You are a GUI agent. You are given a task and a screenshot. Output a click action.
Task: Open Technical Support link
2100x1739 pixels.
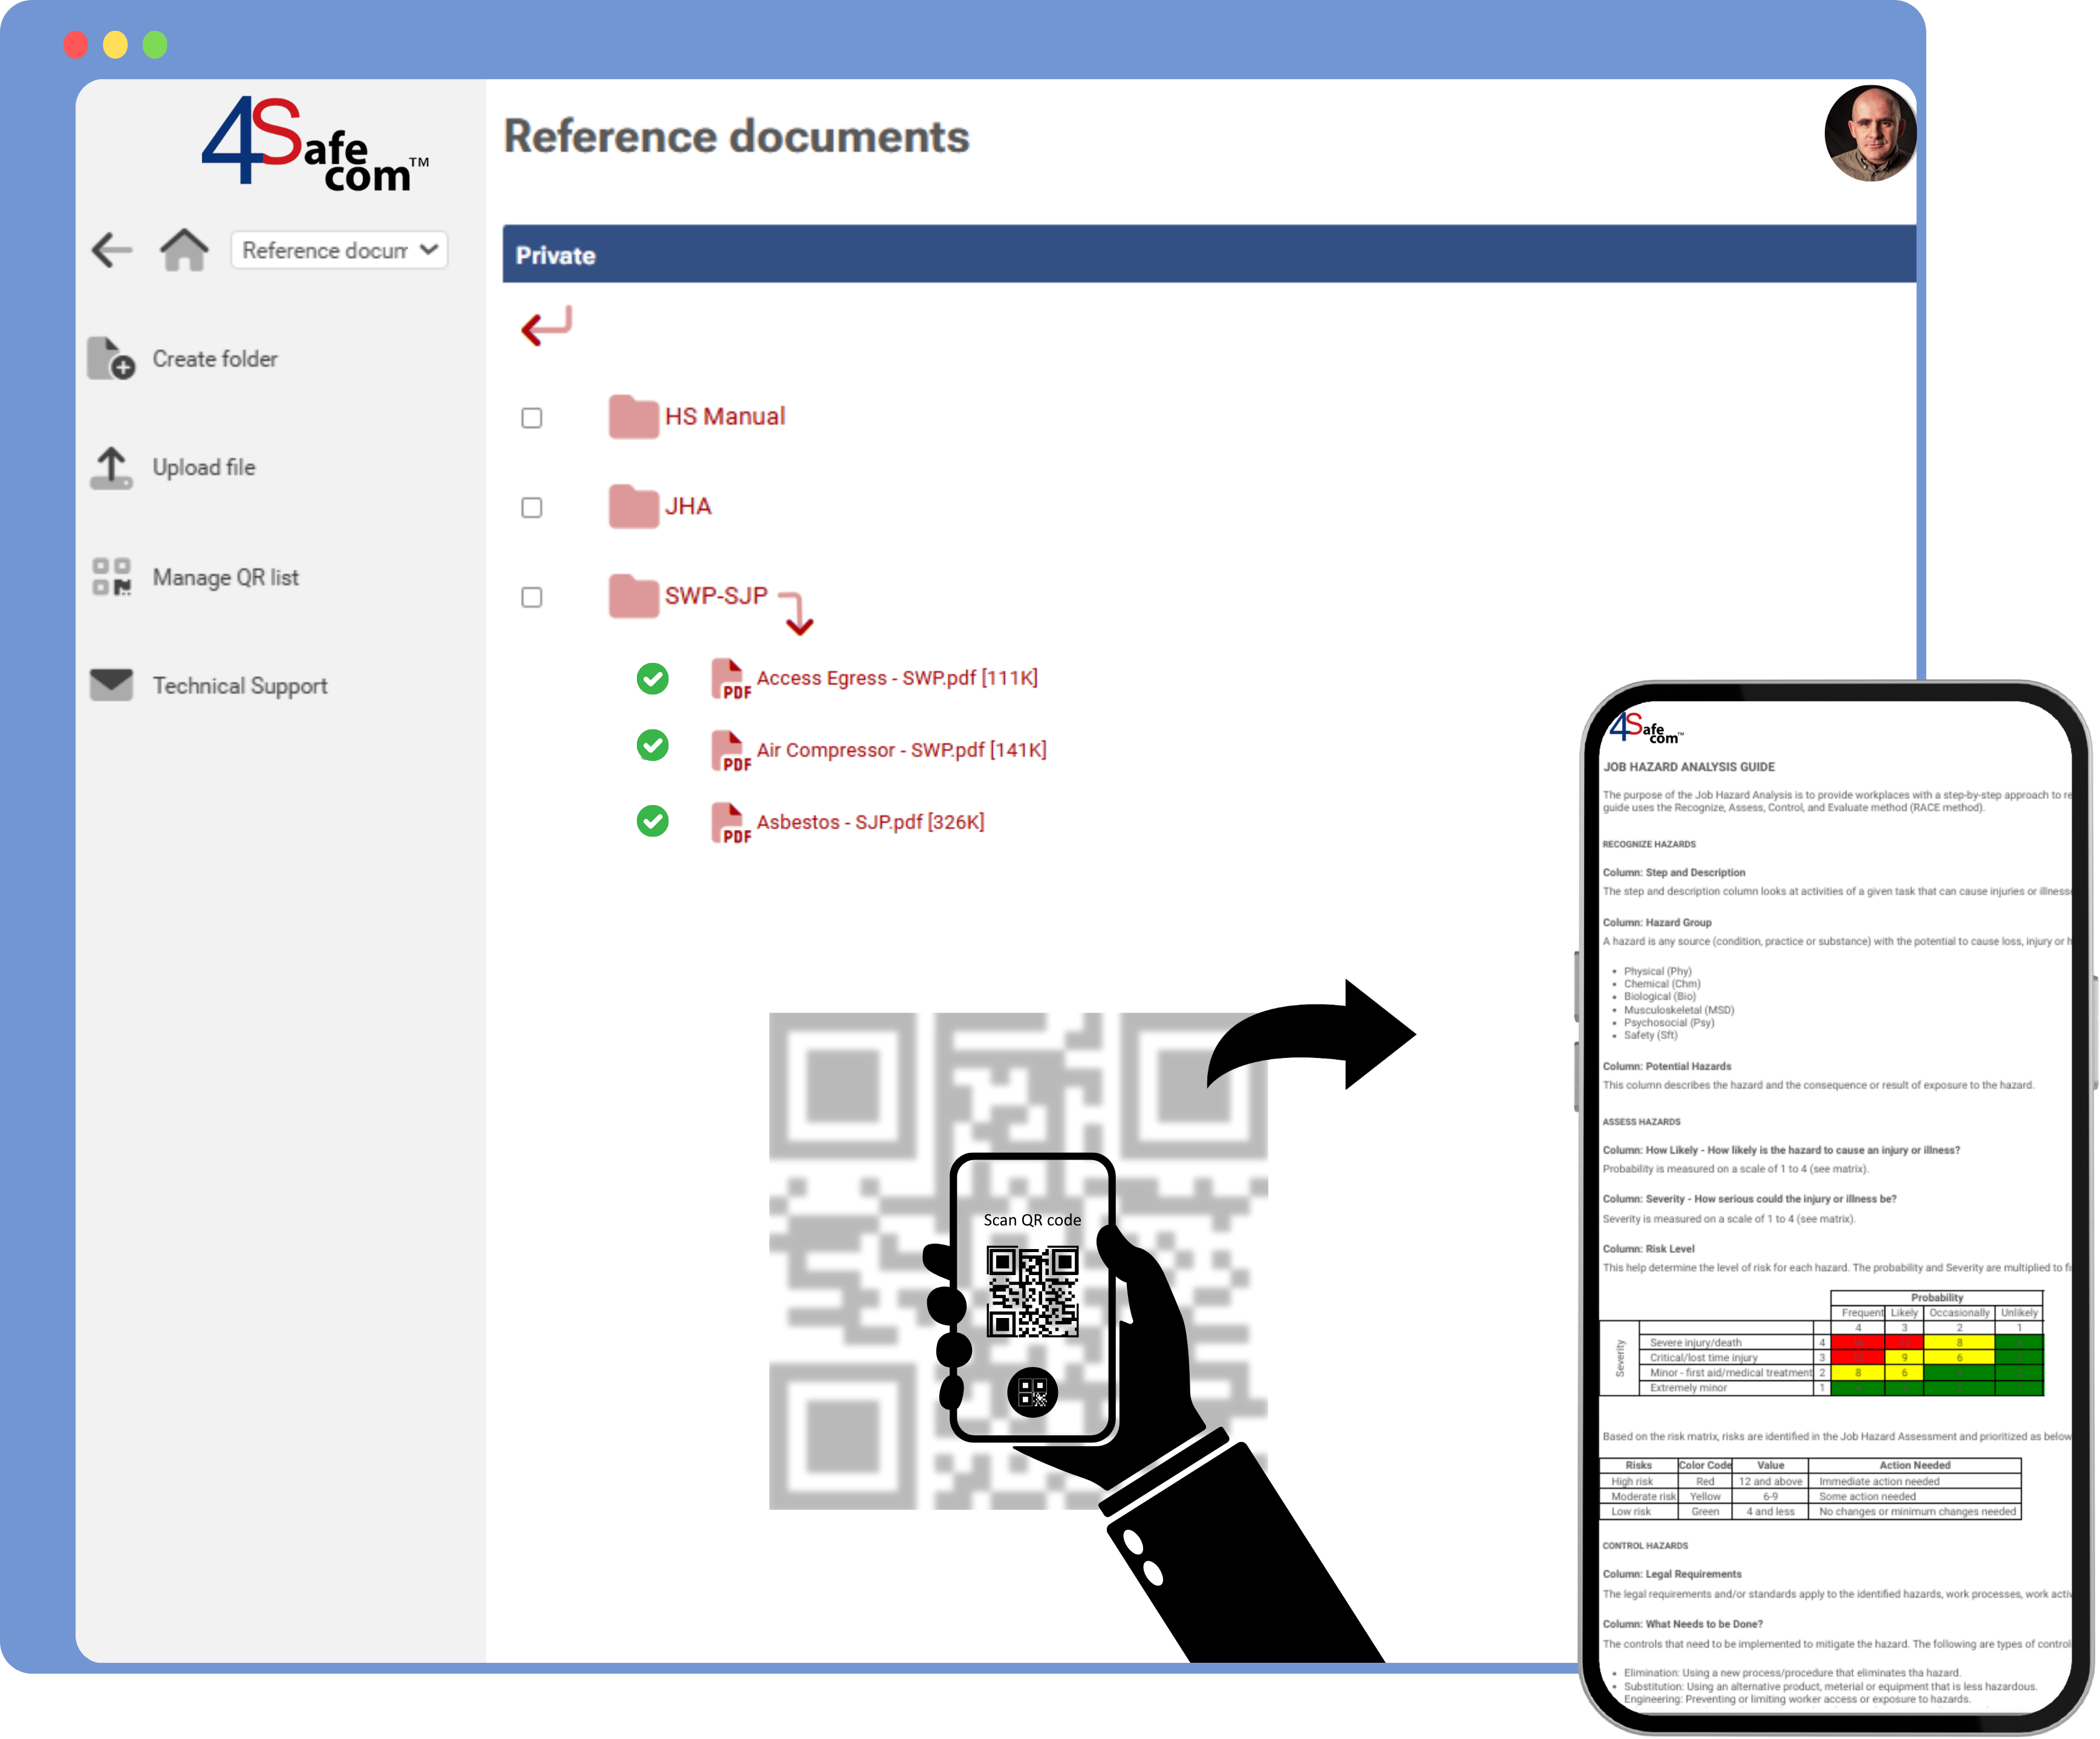240,686
